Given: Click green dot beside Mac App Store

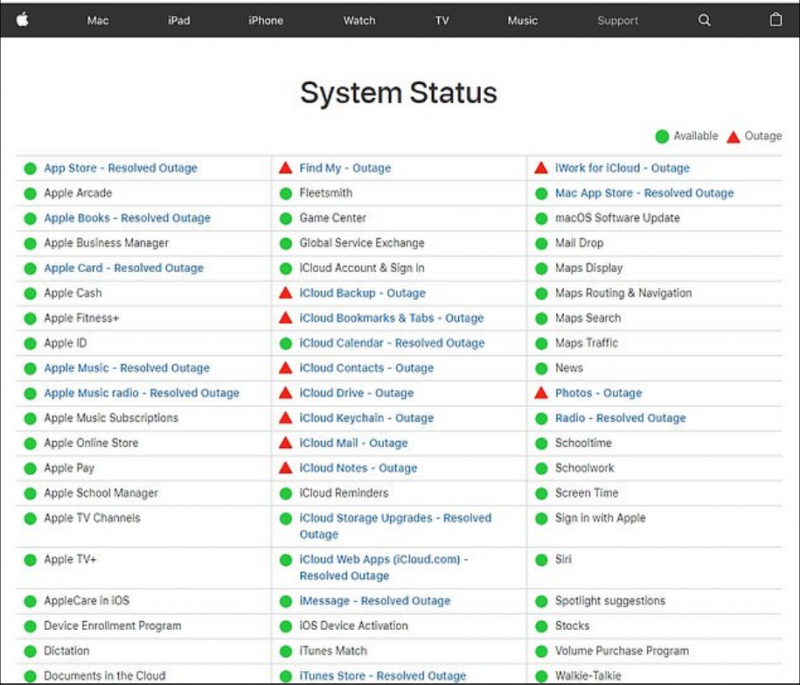Looking at the screenshot, I should point(541,193).
